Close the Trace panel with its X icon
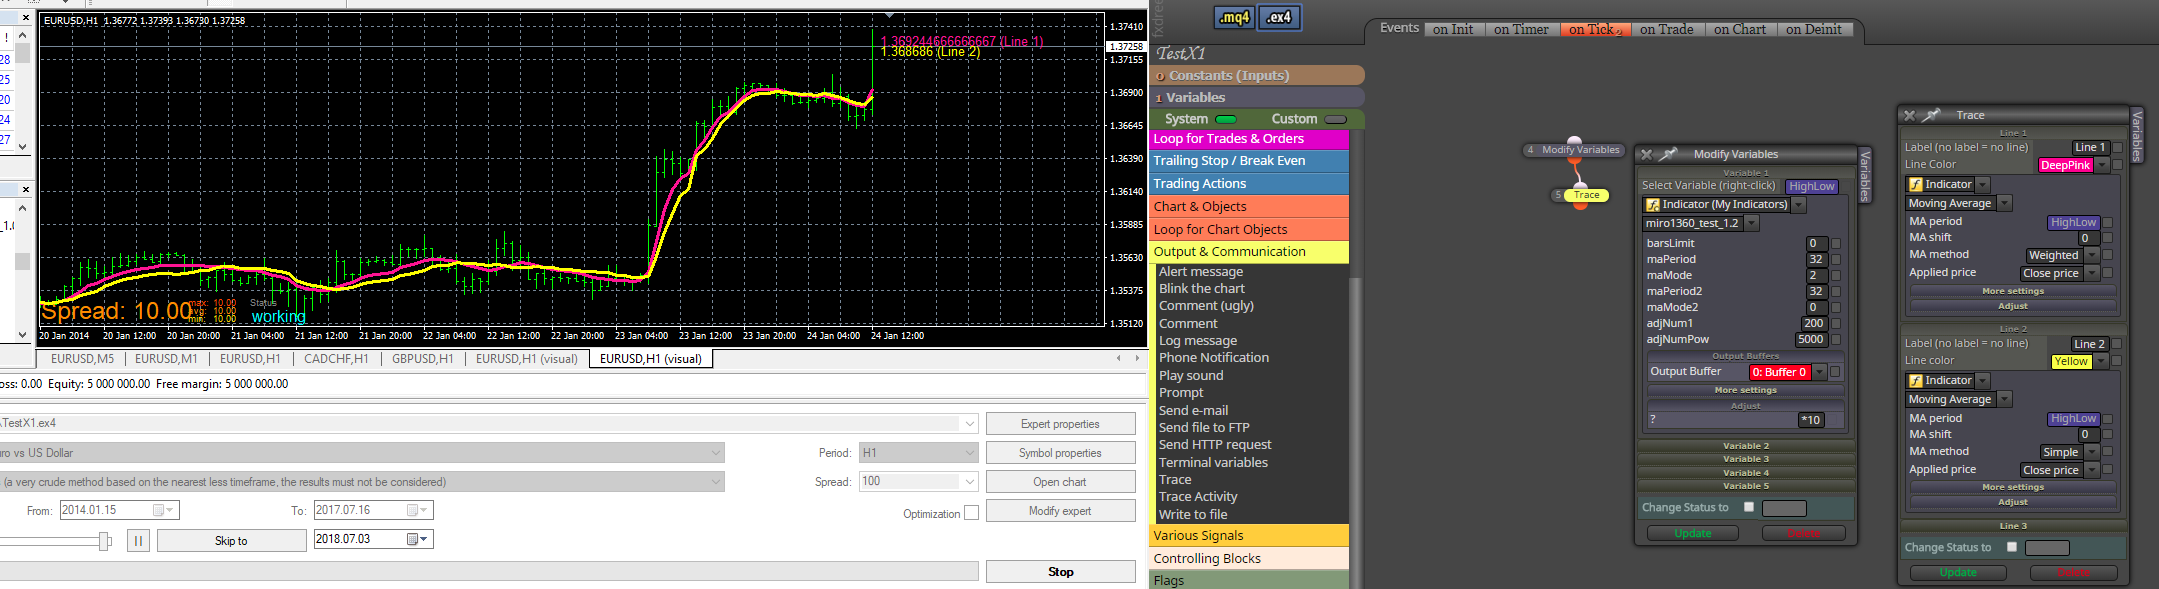Image resolution: width=2159 pixels, height=589 pixels. point(1909,115)
